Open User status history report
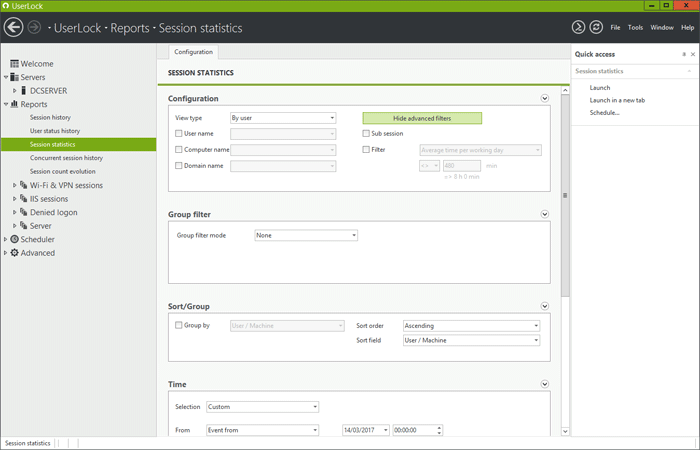 (x=55, y=131)
